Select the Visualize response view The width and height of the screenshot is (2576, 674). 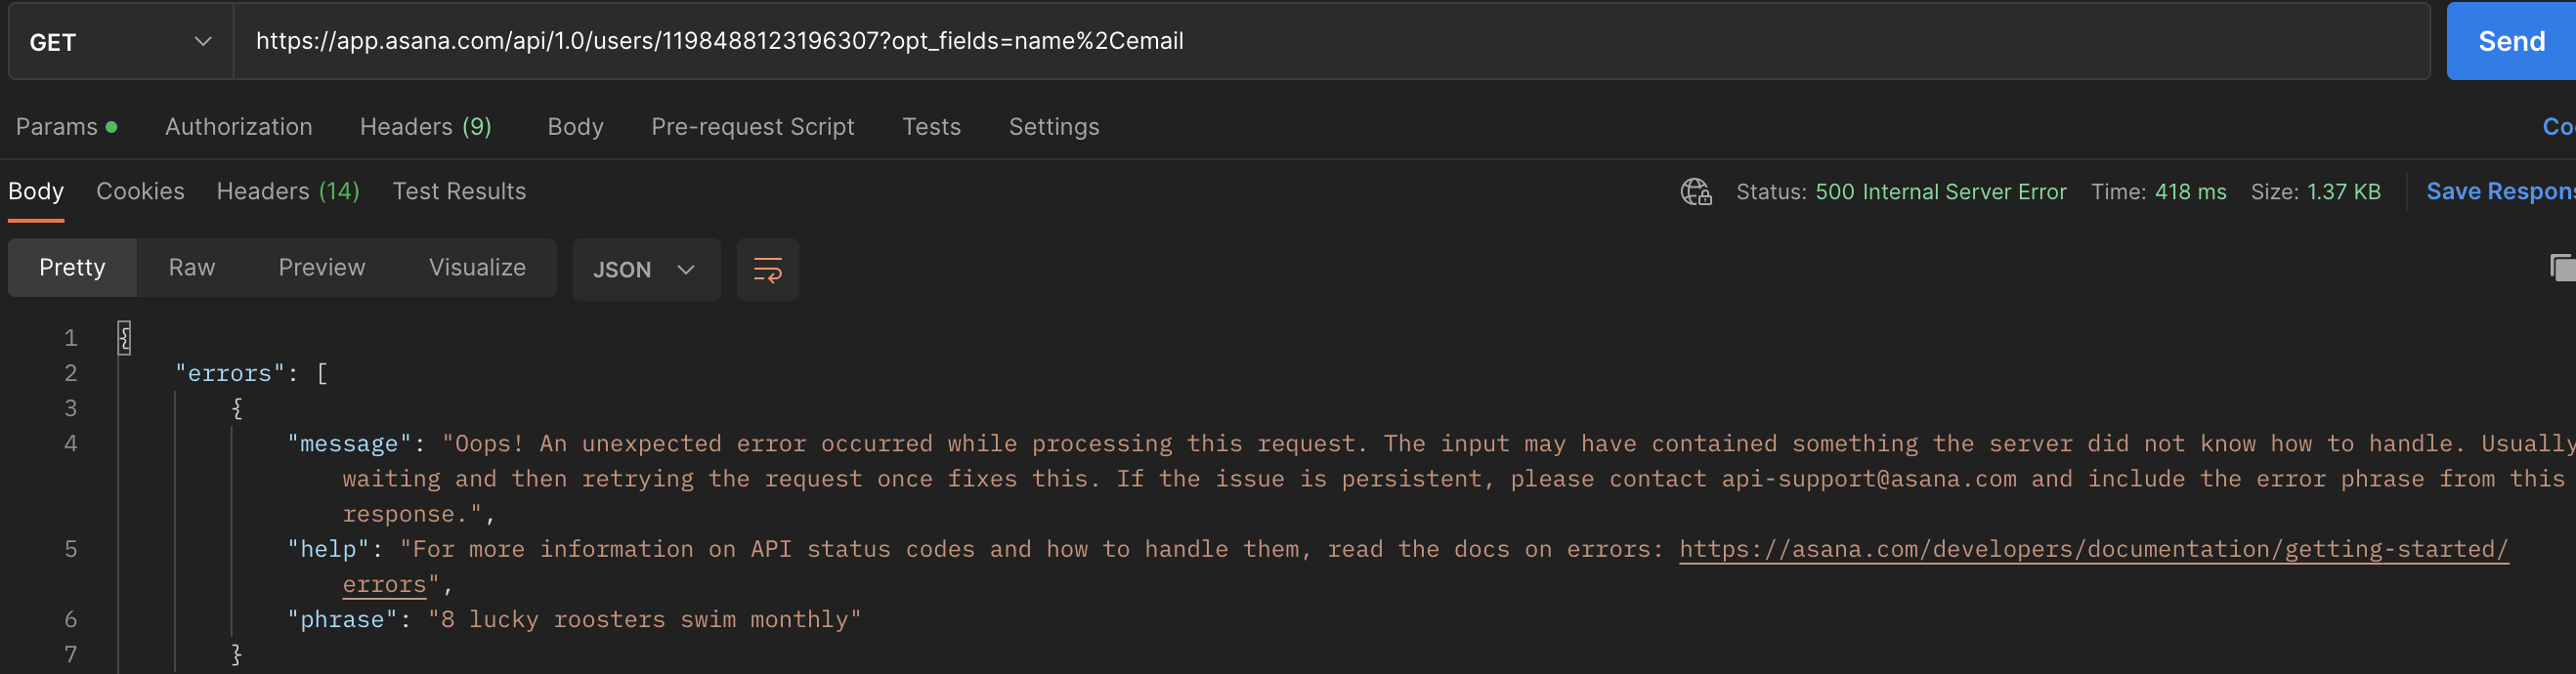477,267
